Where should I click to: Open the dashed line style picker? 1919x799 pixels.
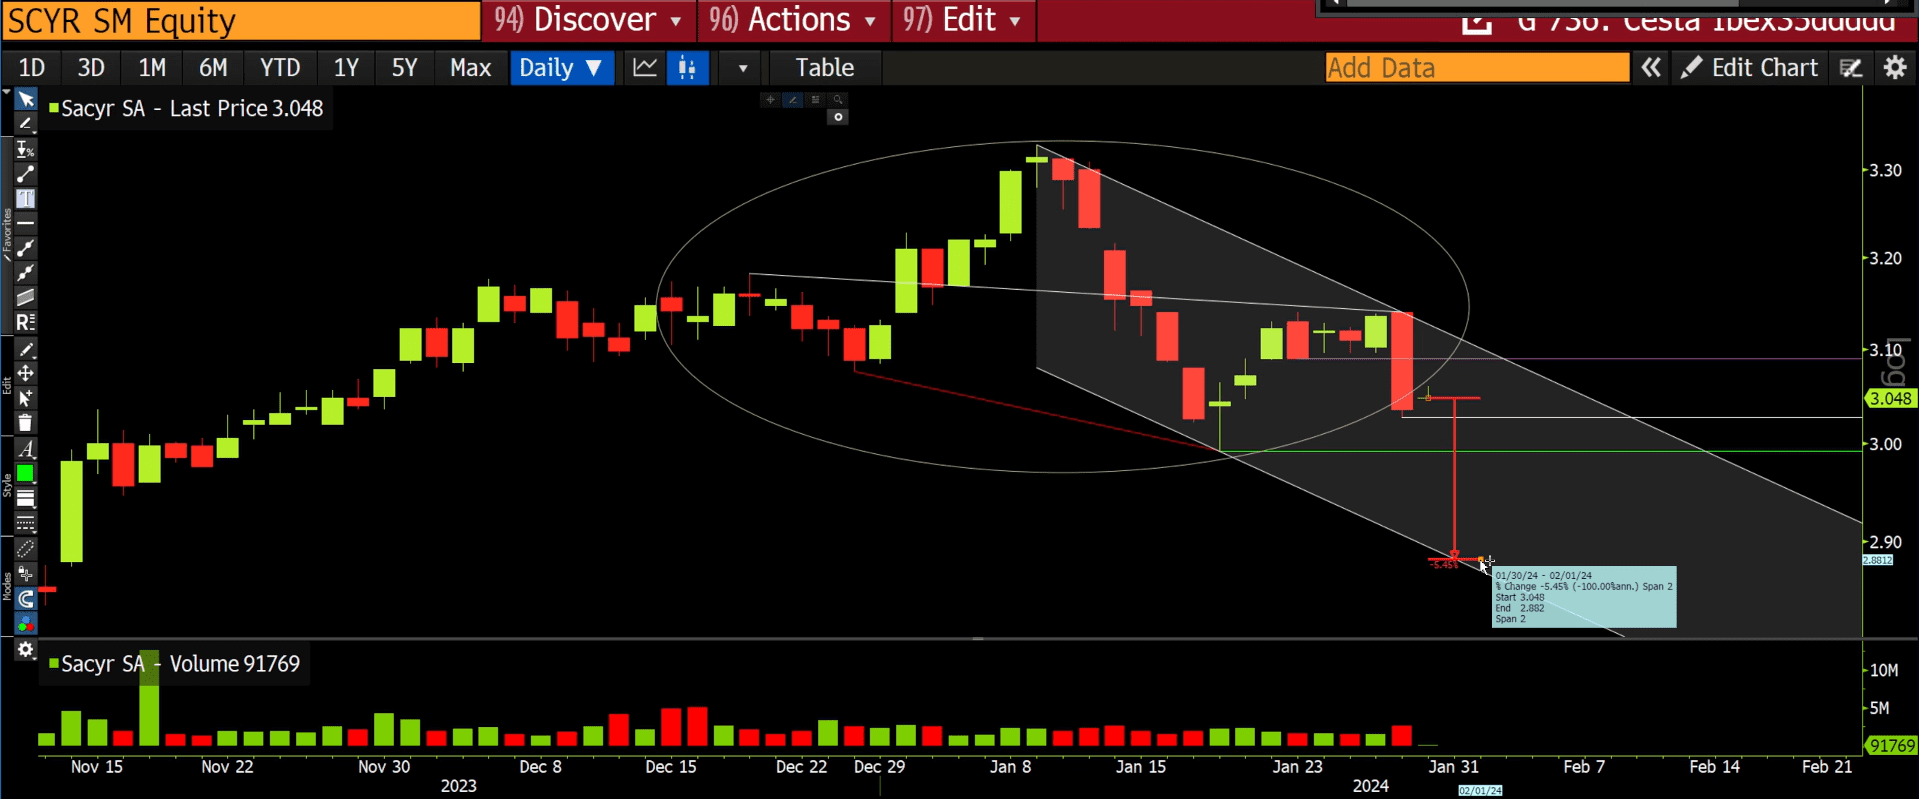(x=26, y=524)
